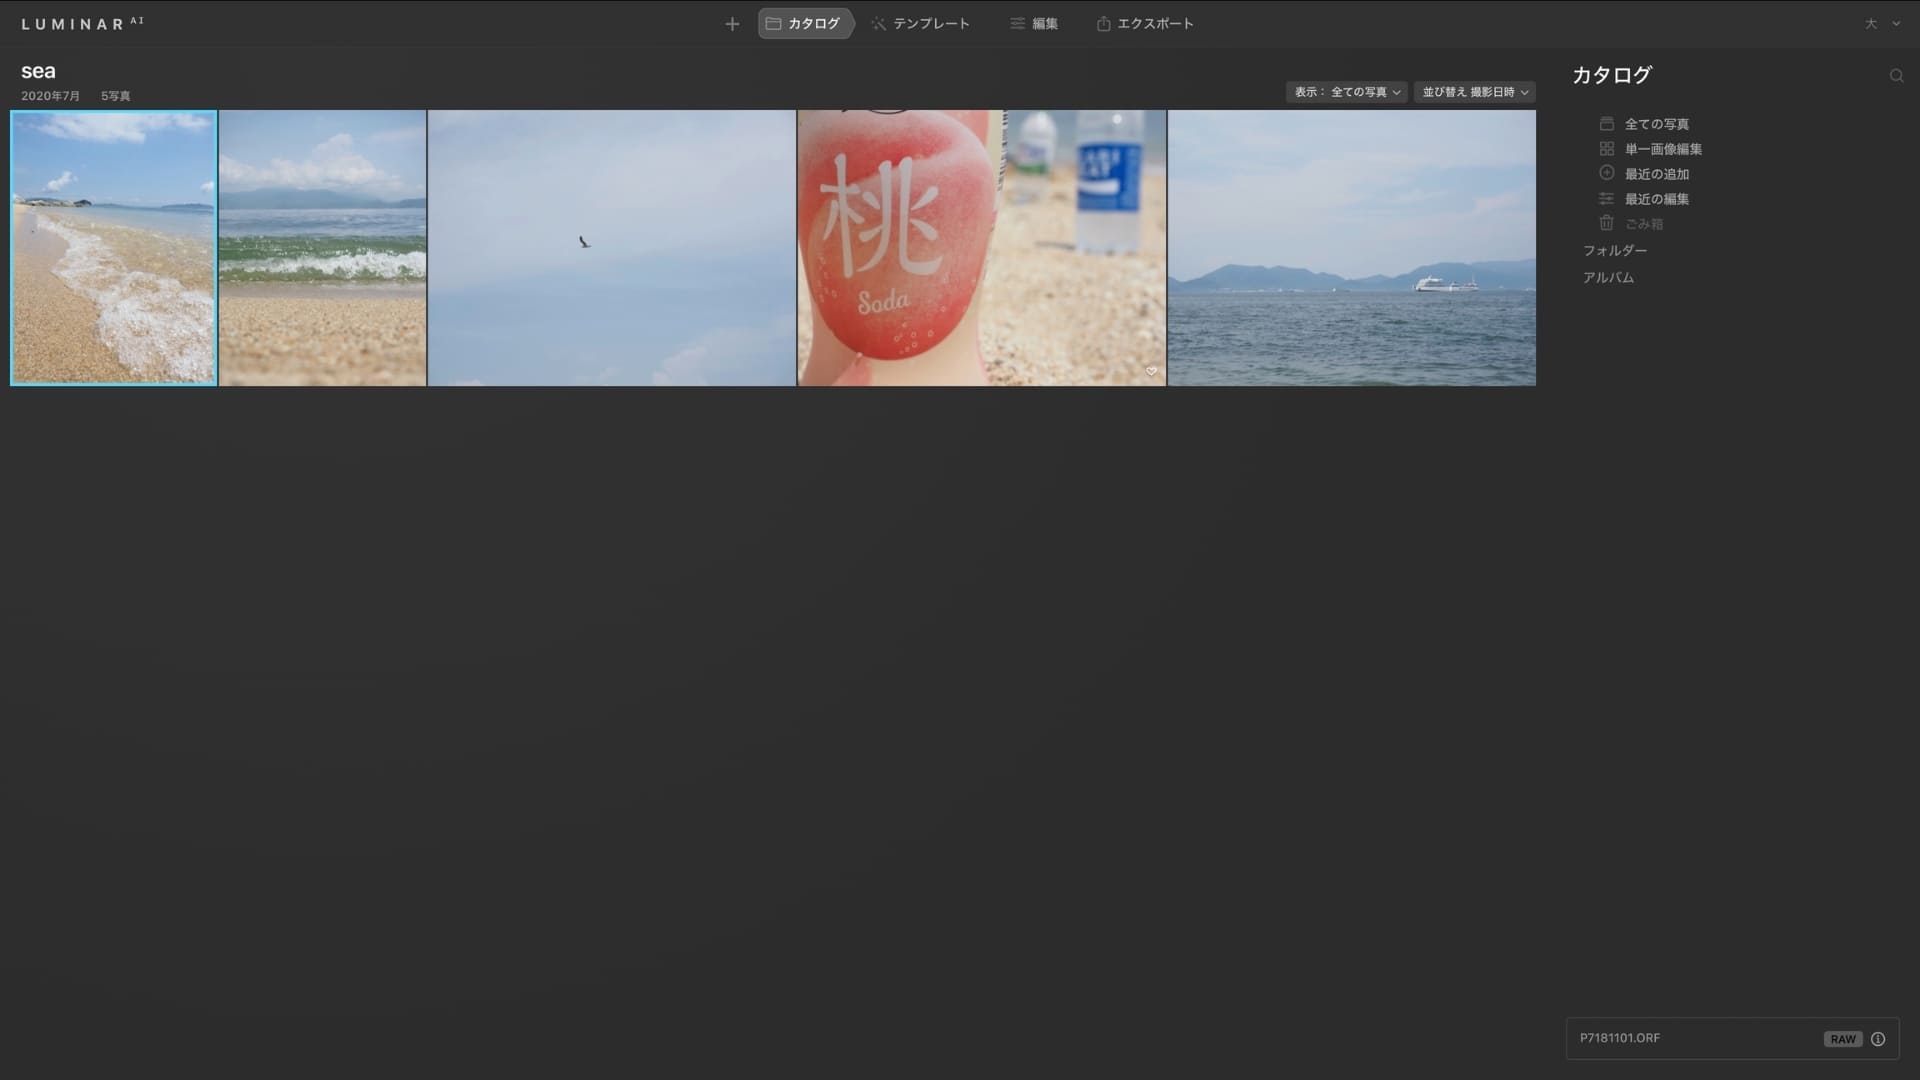Select the flying bird sky thumbnail
The image size is (1920, 1080).
pos(611,248)
